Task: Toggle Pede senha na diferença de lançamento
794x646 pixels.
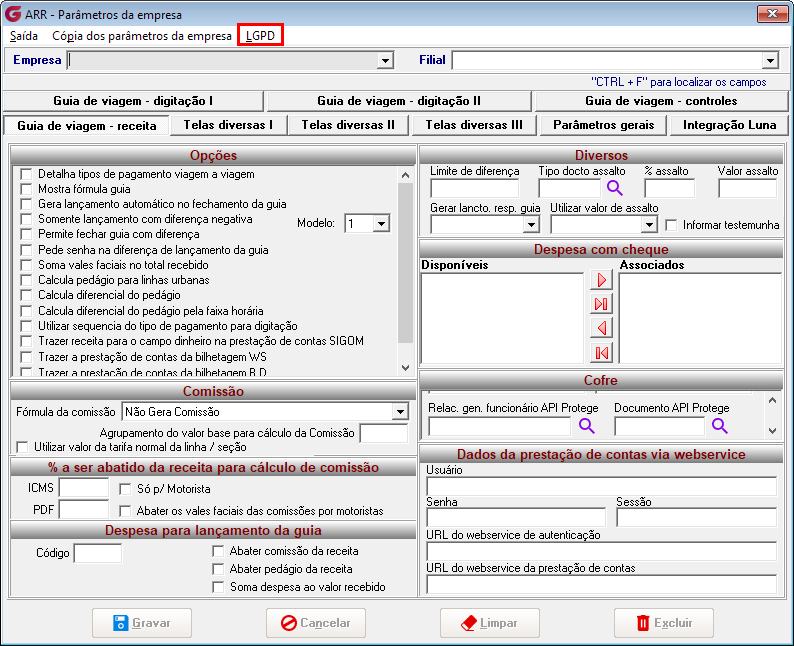Action: 26,250
